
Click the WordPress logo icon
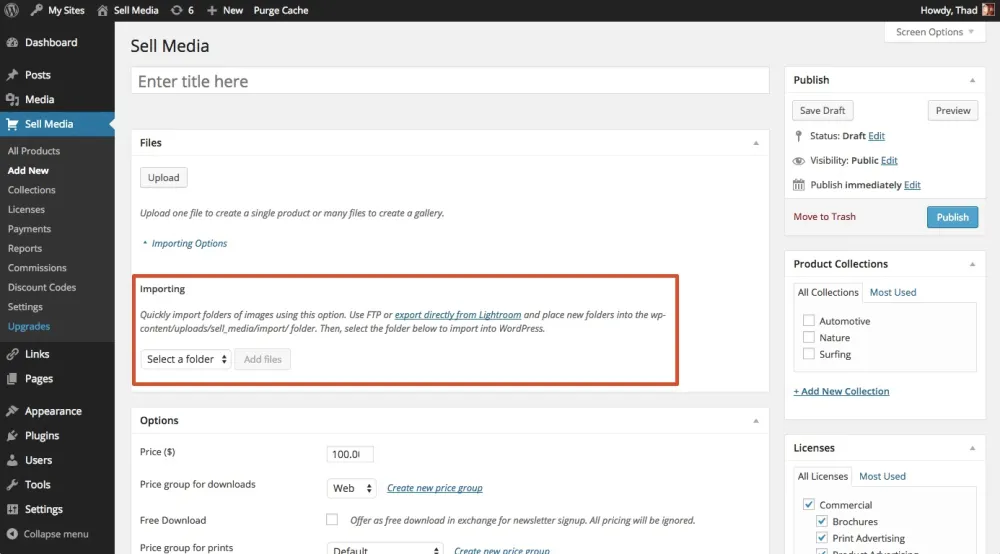[11, 10]
